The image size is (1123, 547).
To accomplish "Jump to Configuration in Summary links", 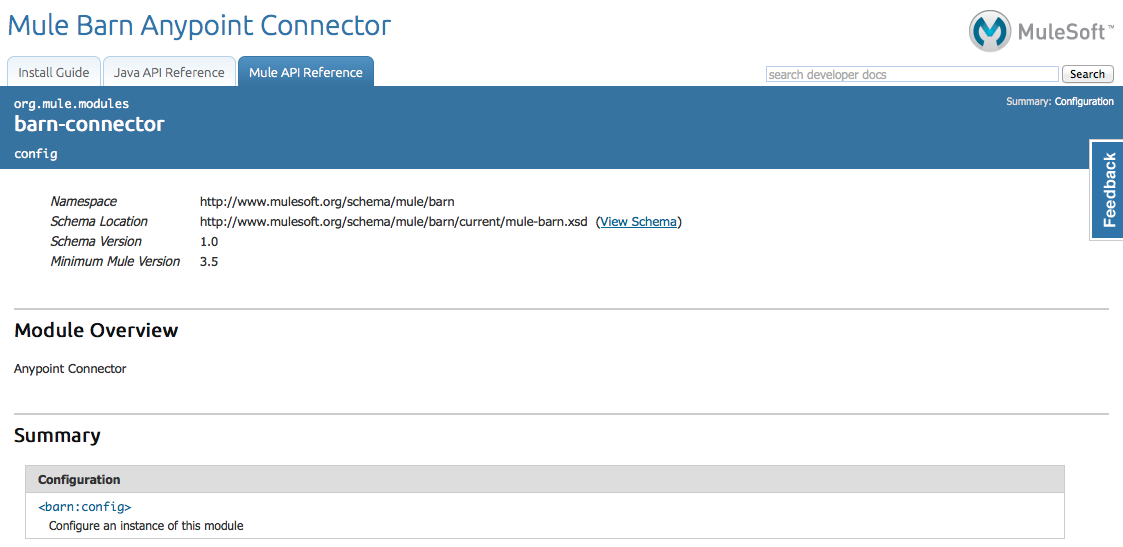I will 1084,102.
